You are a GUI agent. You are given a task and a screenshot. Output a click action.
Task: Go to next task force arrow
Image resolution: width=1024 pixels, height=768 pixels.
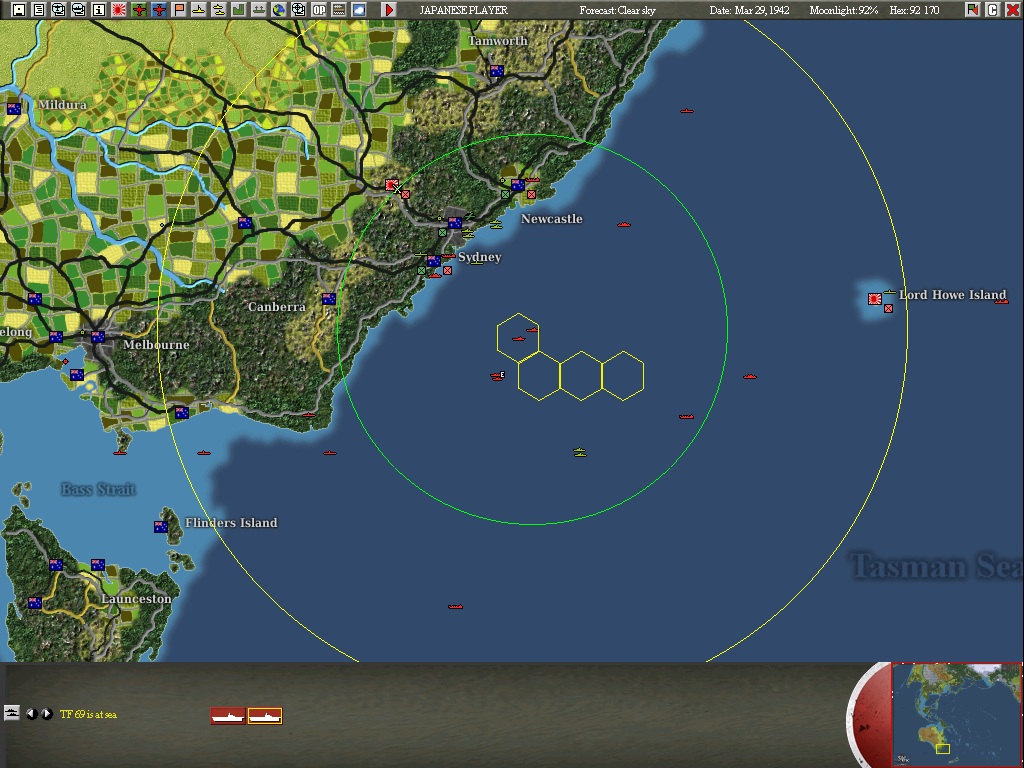tap(47, 714)
